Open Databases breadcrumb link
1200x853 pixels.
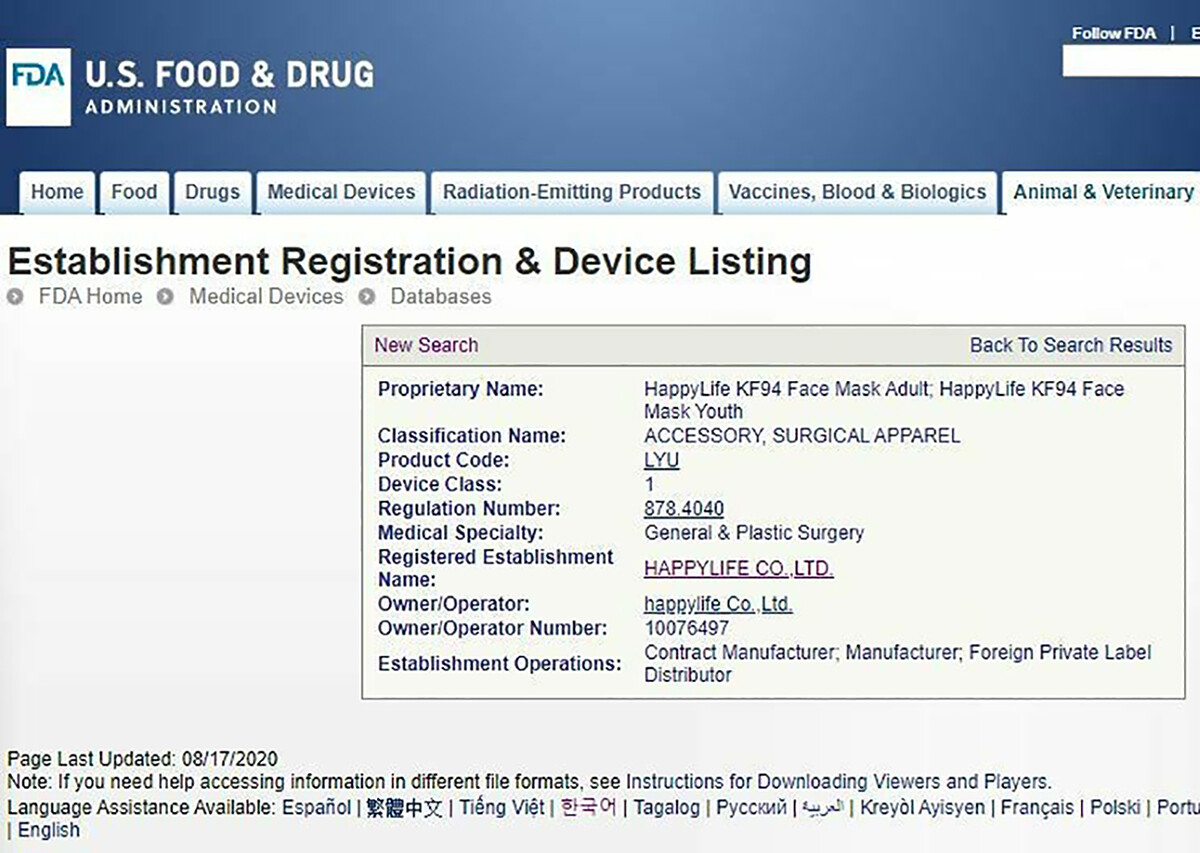(x=441, y=297)
